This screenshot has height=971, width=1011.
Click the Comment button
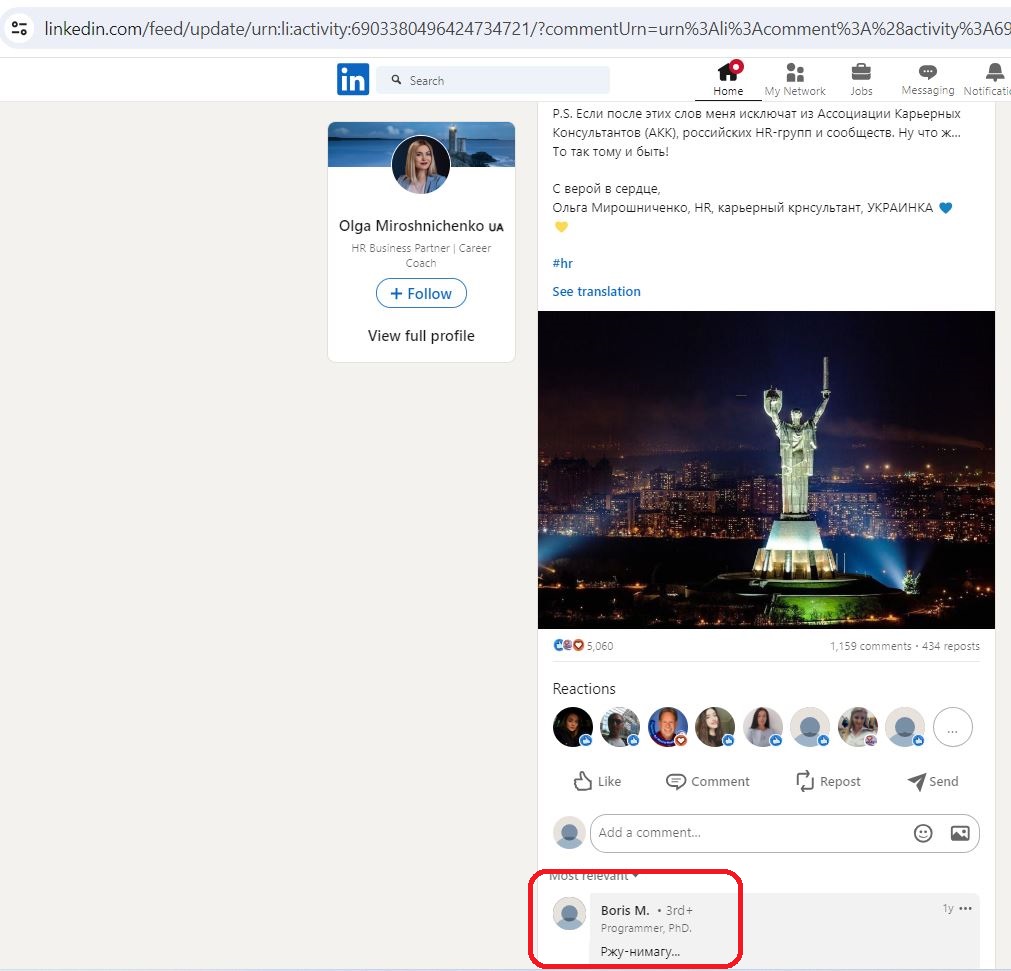click(x=707, y=781)
